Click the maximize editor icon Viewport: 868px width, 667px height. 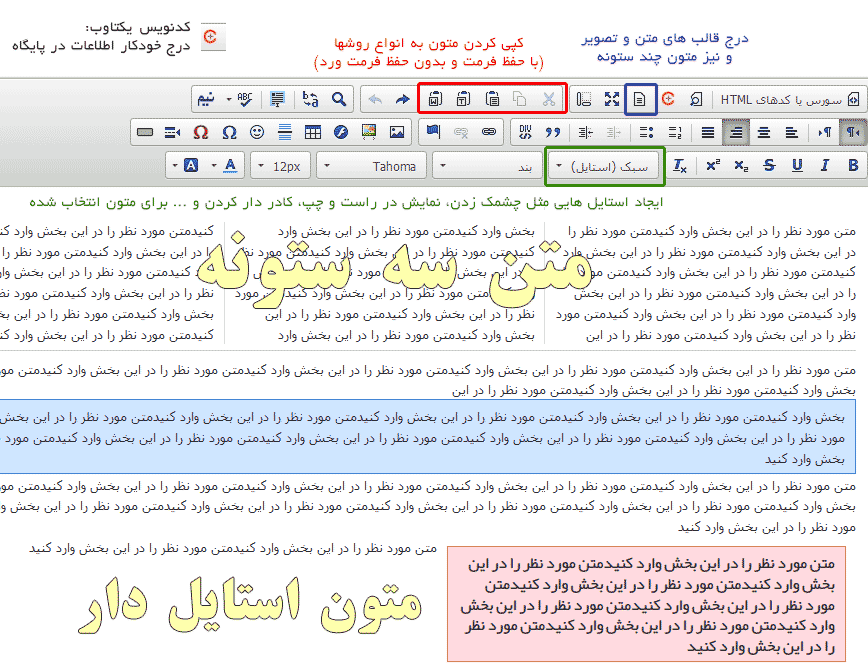612,99
